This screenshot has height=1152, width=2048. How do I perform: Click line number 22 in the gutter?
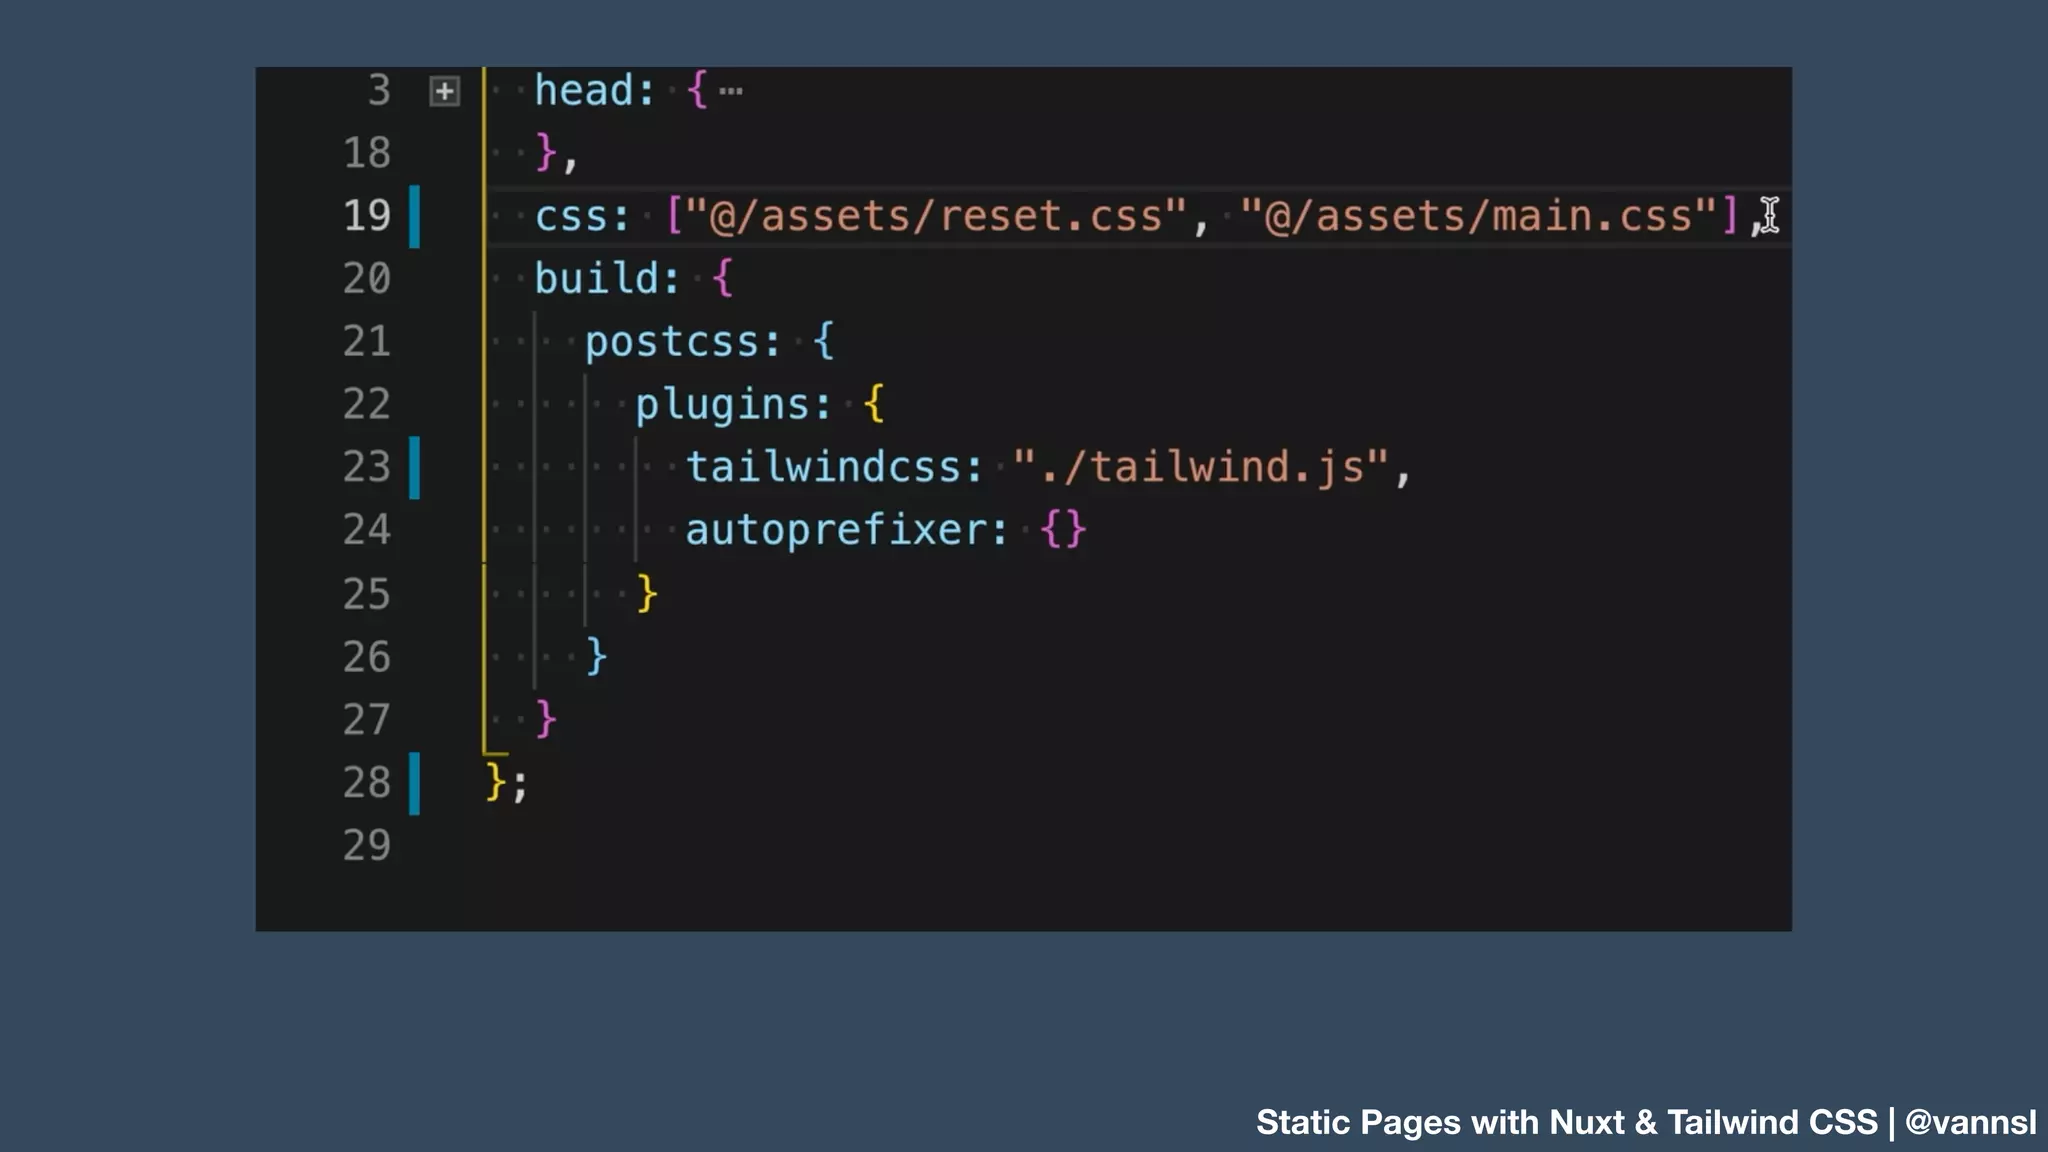pos(366,404)
